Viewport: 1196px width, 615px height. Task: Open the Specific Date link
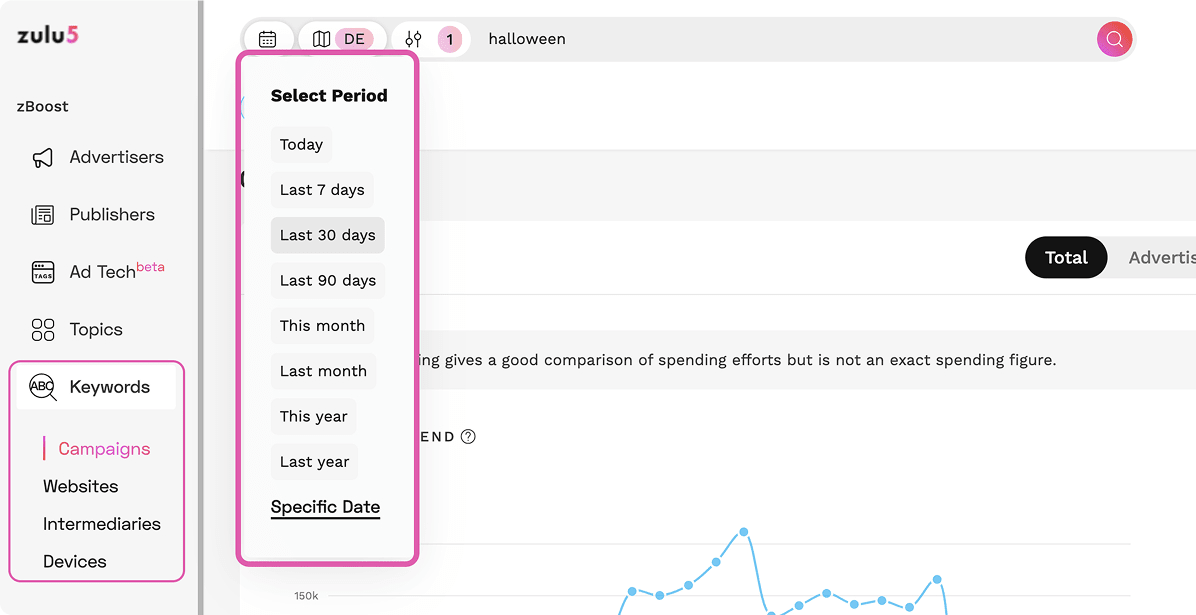click(325, 507)
